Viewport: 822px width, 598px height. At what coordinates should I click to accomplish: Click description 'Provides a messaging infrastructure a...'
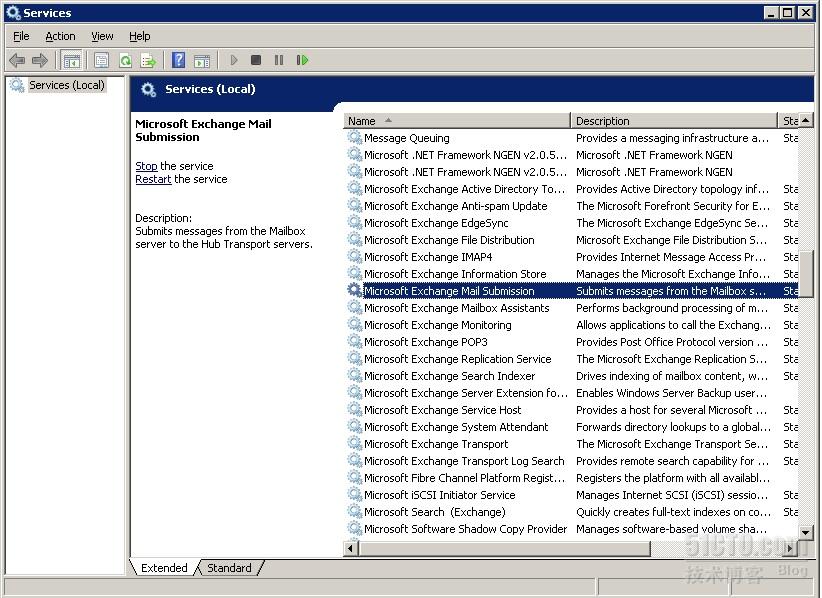673,138
